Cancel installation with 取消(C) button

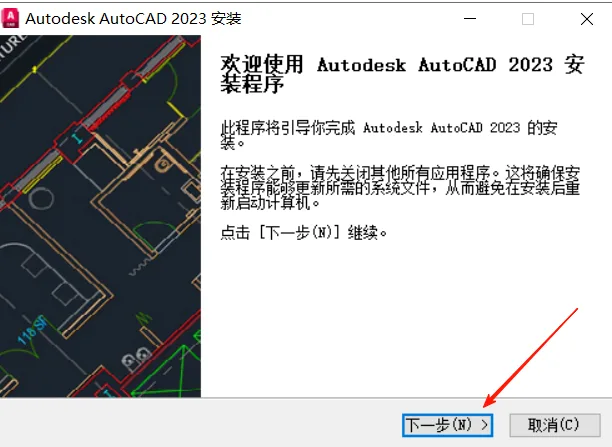[x=555, y=425]
